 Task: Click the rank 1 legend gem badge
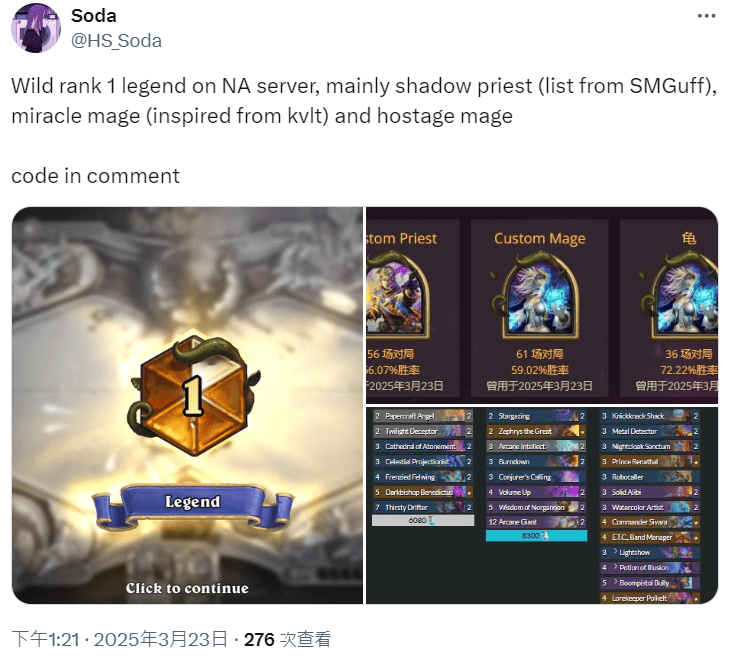pyautogui.click(x=193, y=396)
